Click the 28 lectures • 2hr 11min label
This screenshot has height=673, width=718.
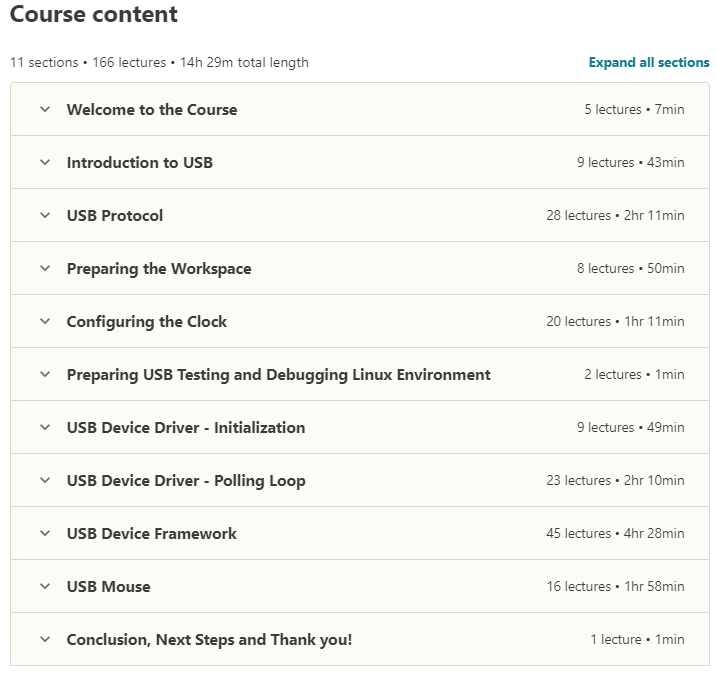(615, 215)
